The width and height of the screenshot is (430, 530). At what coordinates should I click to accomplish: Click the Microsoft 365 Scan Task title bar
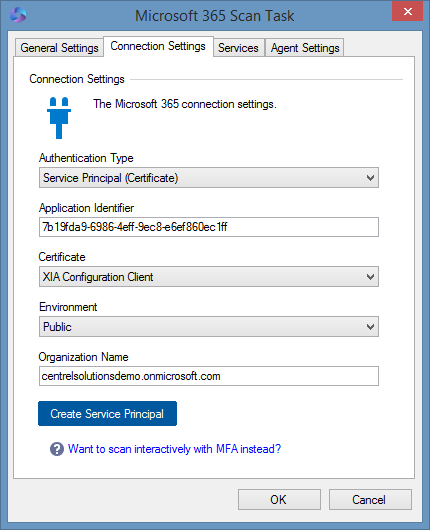pyautogui.click(x=214, y=16)
